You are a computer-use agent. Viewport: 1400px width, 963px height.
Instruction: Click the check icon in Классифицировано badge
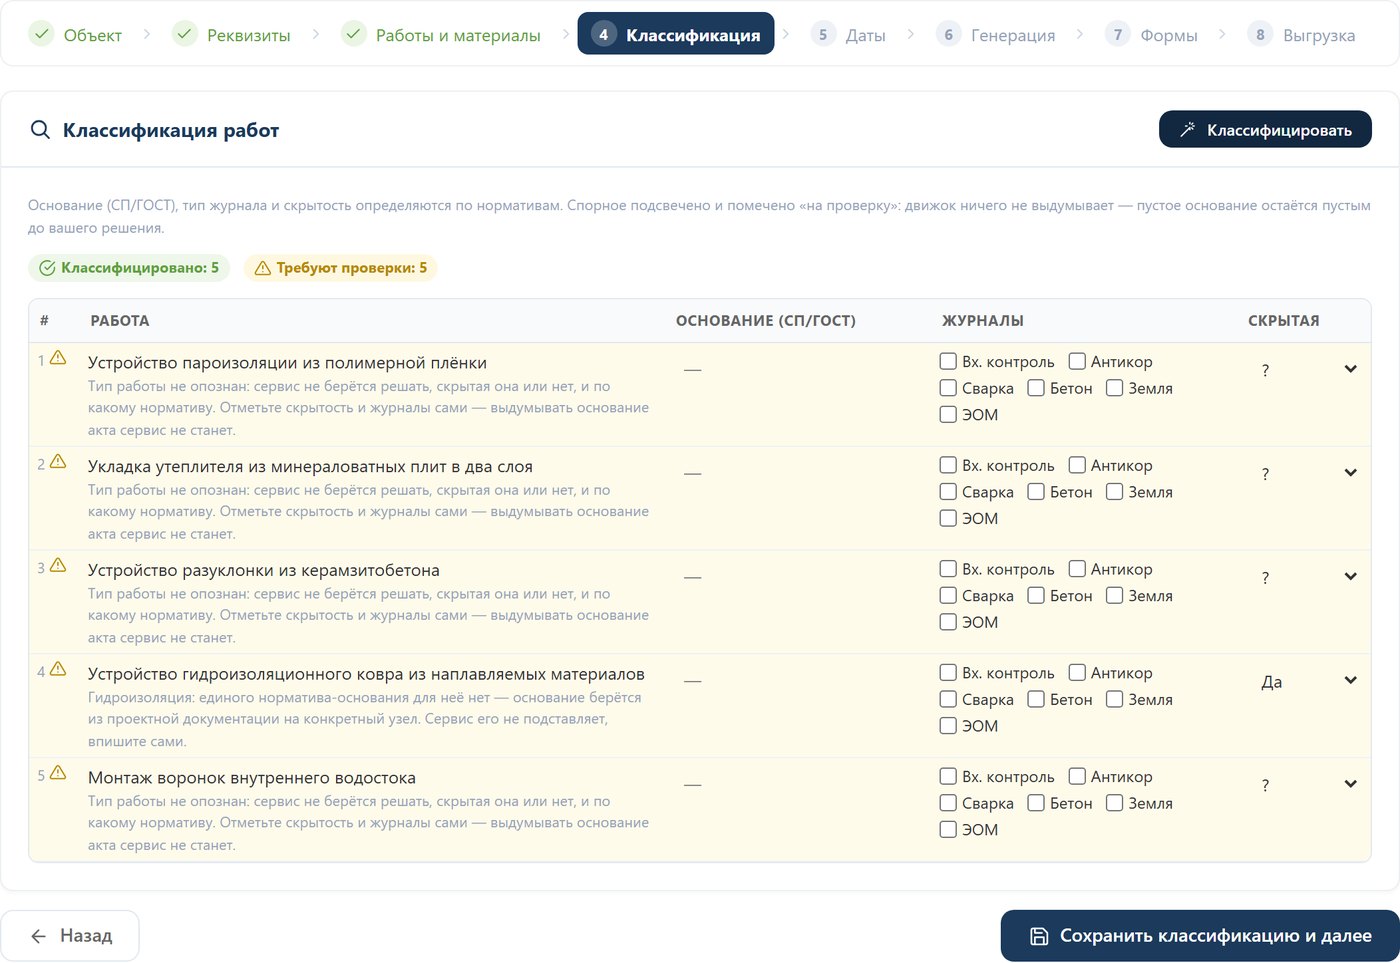[47, 268]
